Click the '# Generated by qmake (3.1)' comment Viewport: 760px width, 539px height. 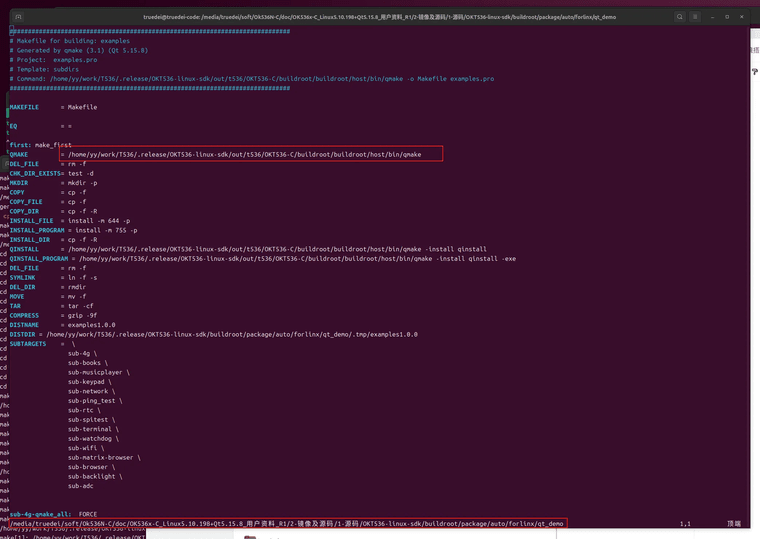(79, 50)
